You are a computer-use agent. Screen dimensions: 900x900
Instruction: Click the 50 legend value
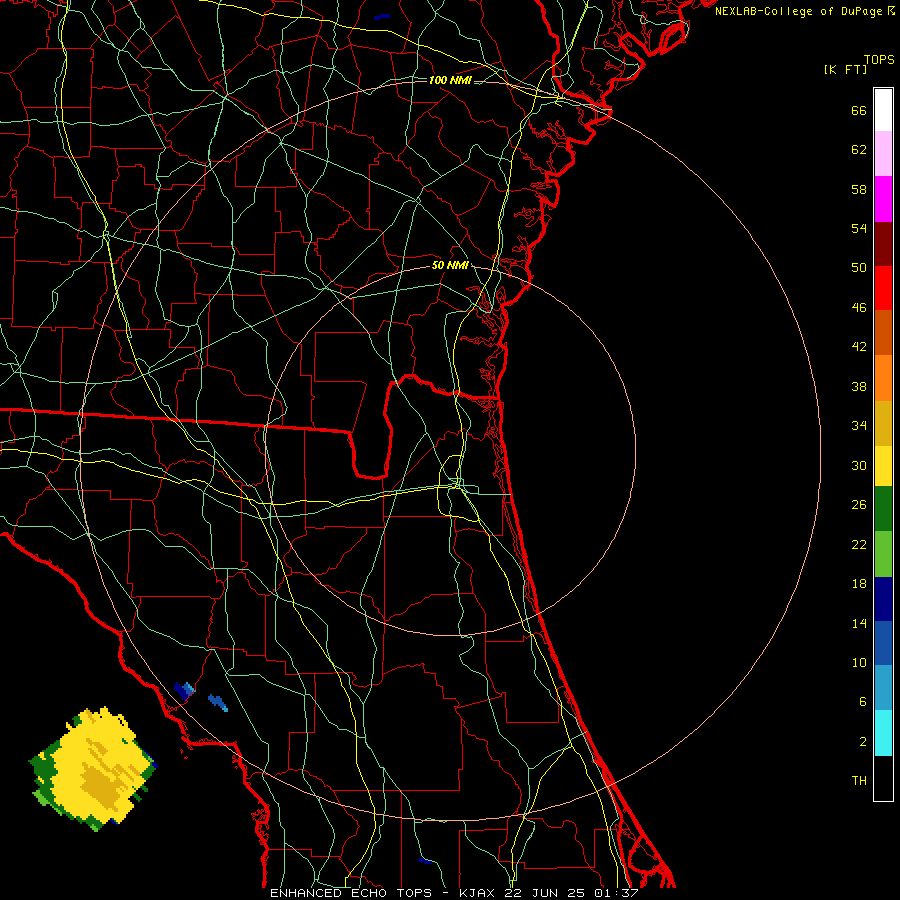tap(859, 267)
